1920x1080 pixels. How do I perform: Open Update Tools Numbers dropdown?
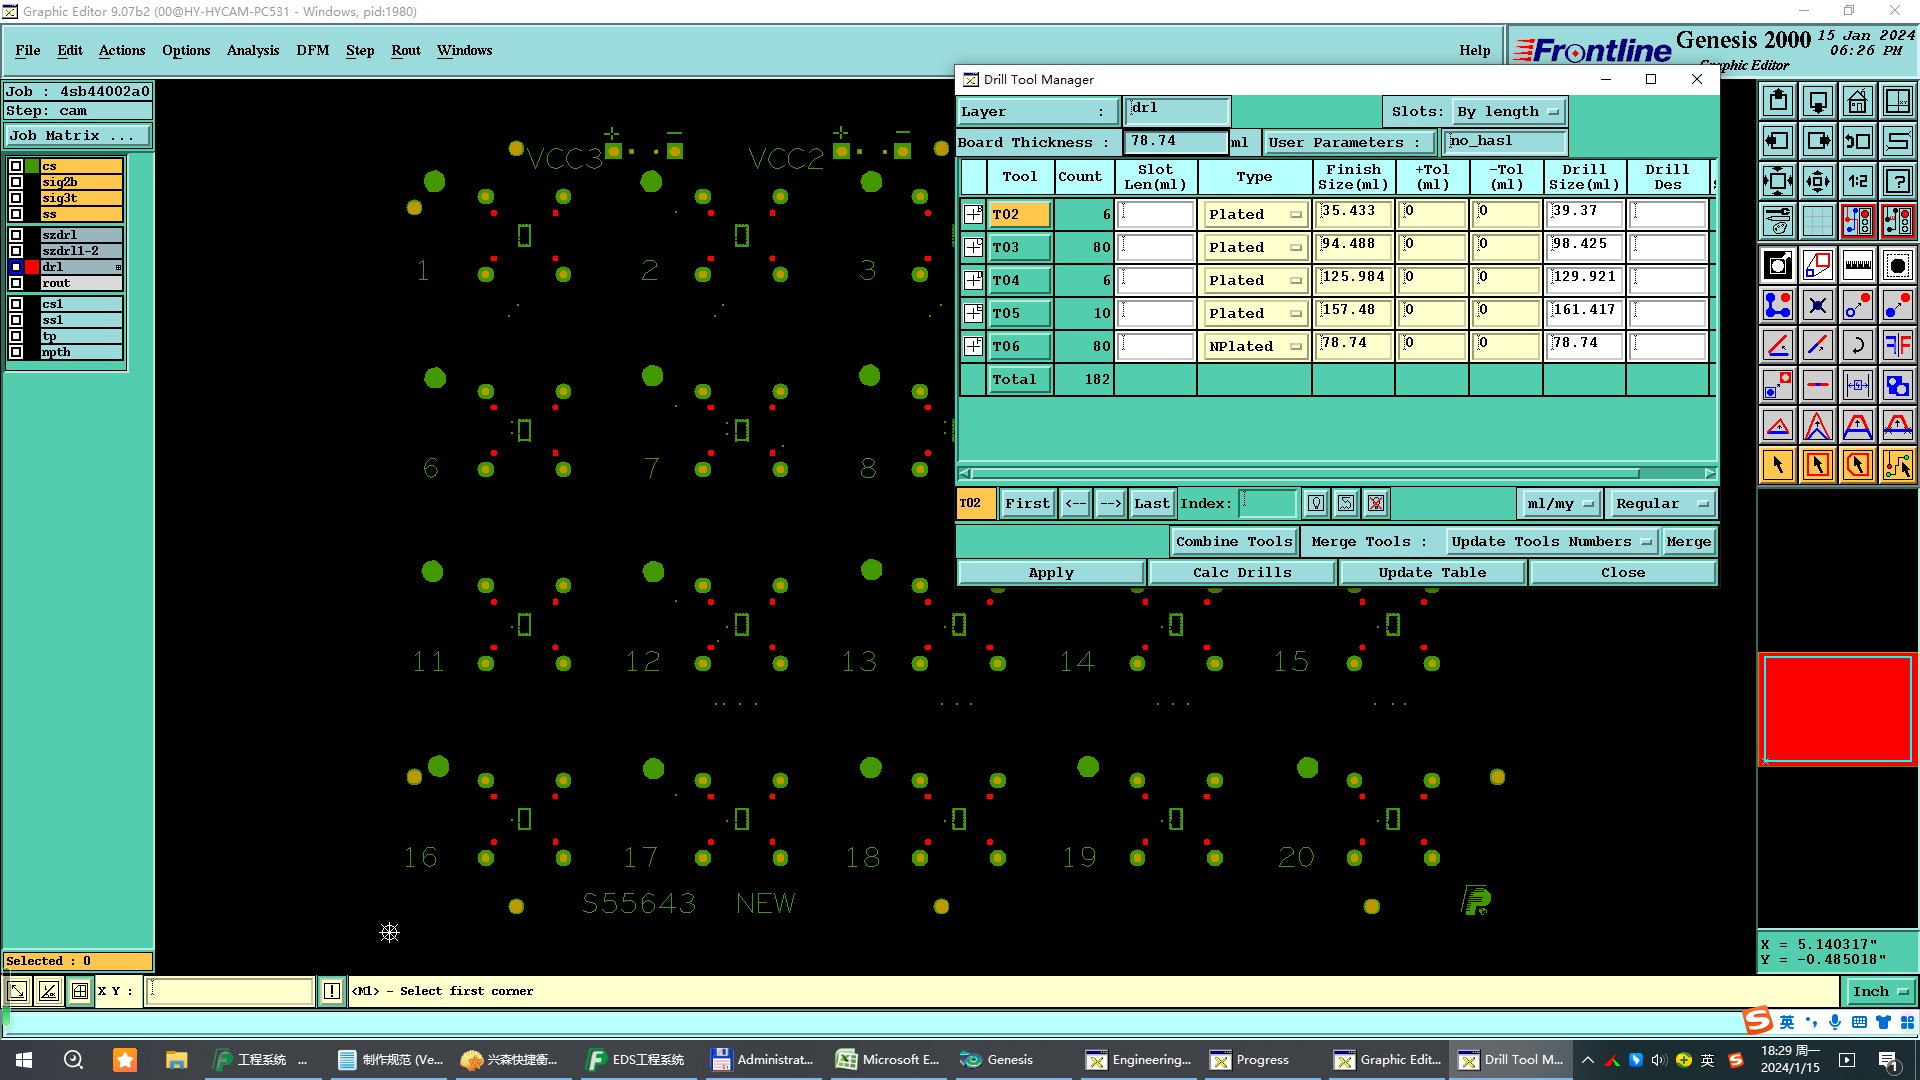coord(1550,541)
